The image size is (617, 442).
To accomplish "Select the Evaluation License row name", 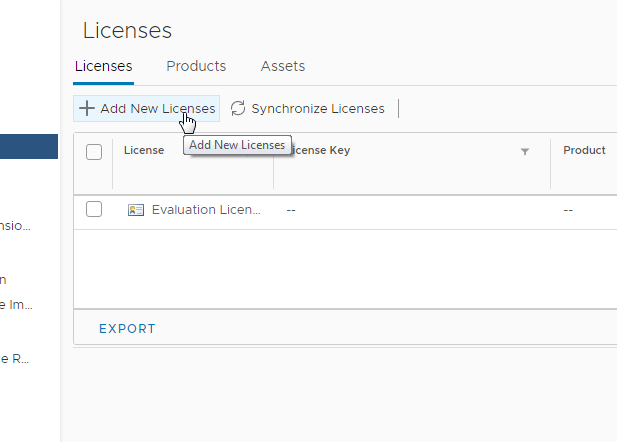I will [206, 210].
